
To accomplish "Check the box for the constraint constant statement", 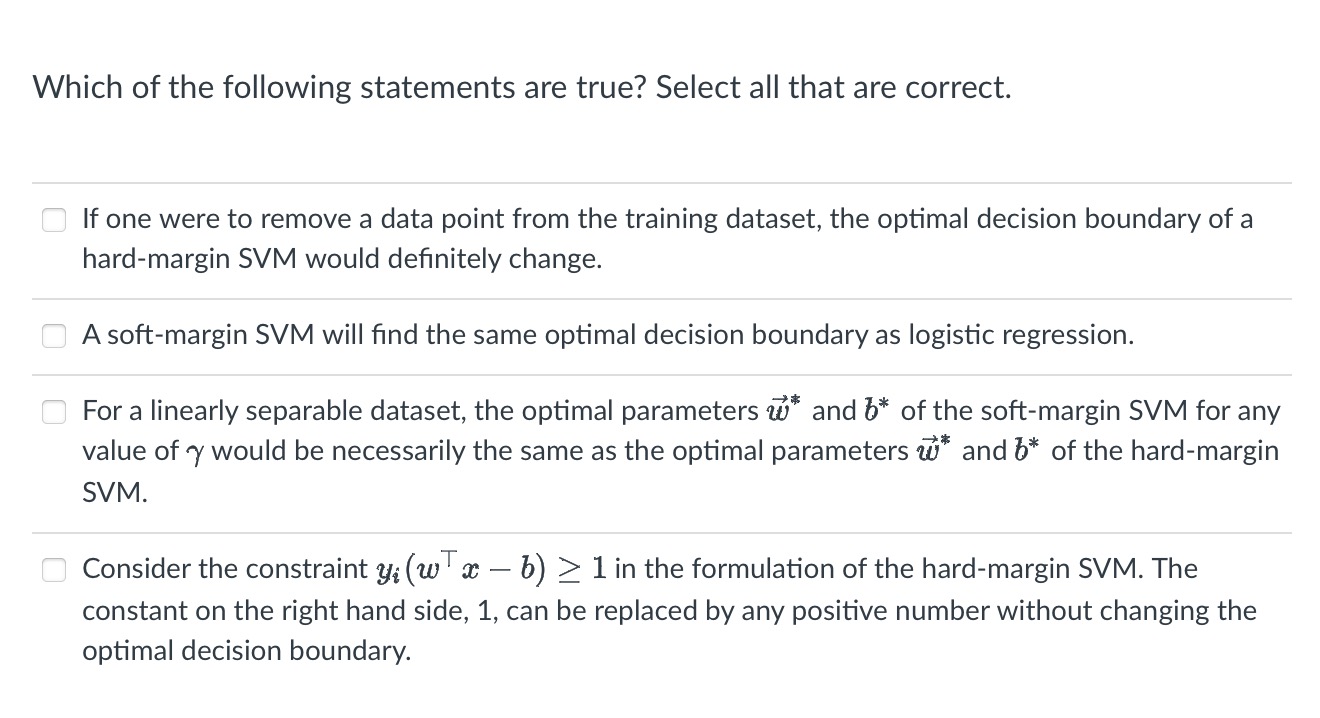I will [x=54, y=569].
